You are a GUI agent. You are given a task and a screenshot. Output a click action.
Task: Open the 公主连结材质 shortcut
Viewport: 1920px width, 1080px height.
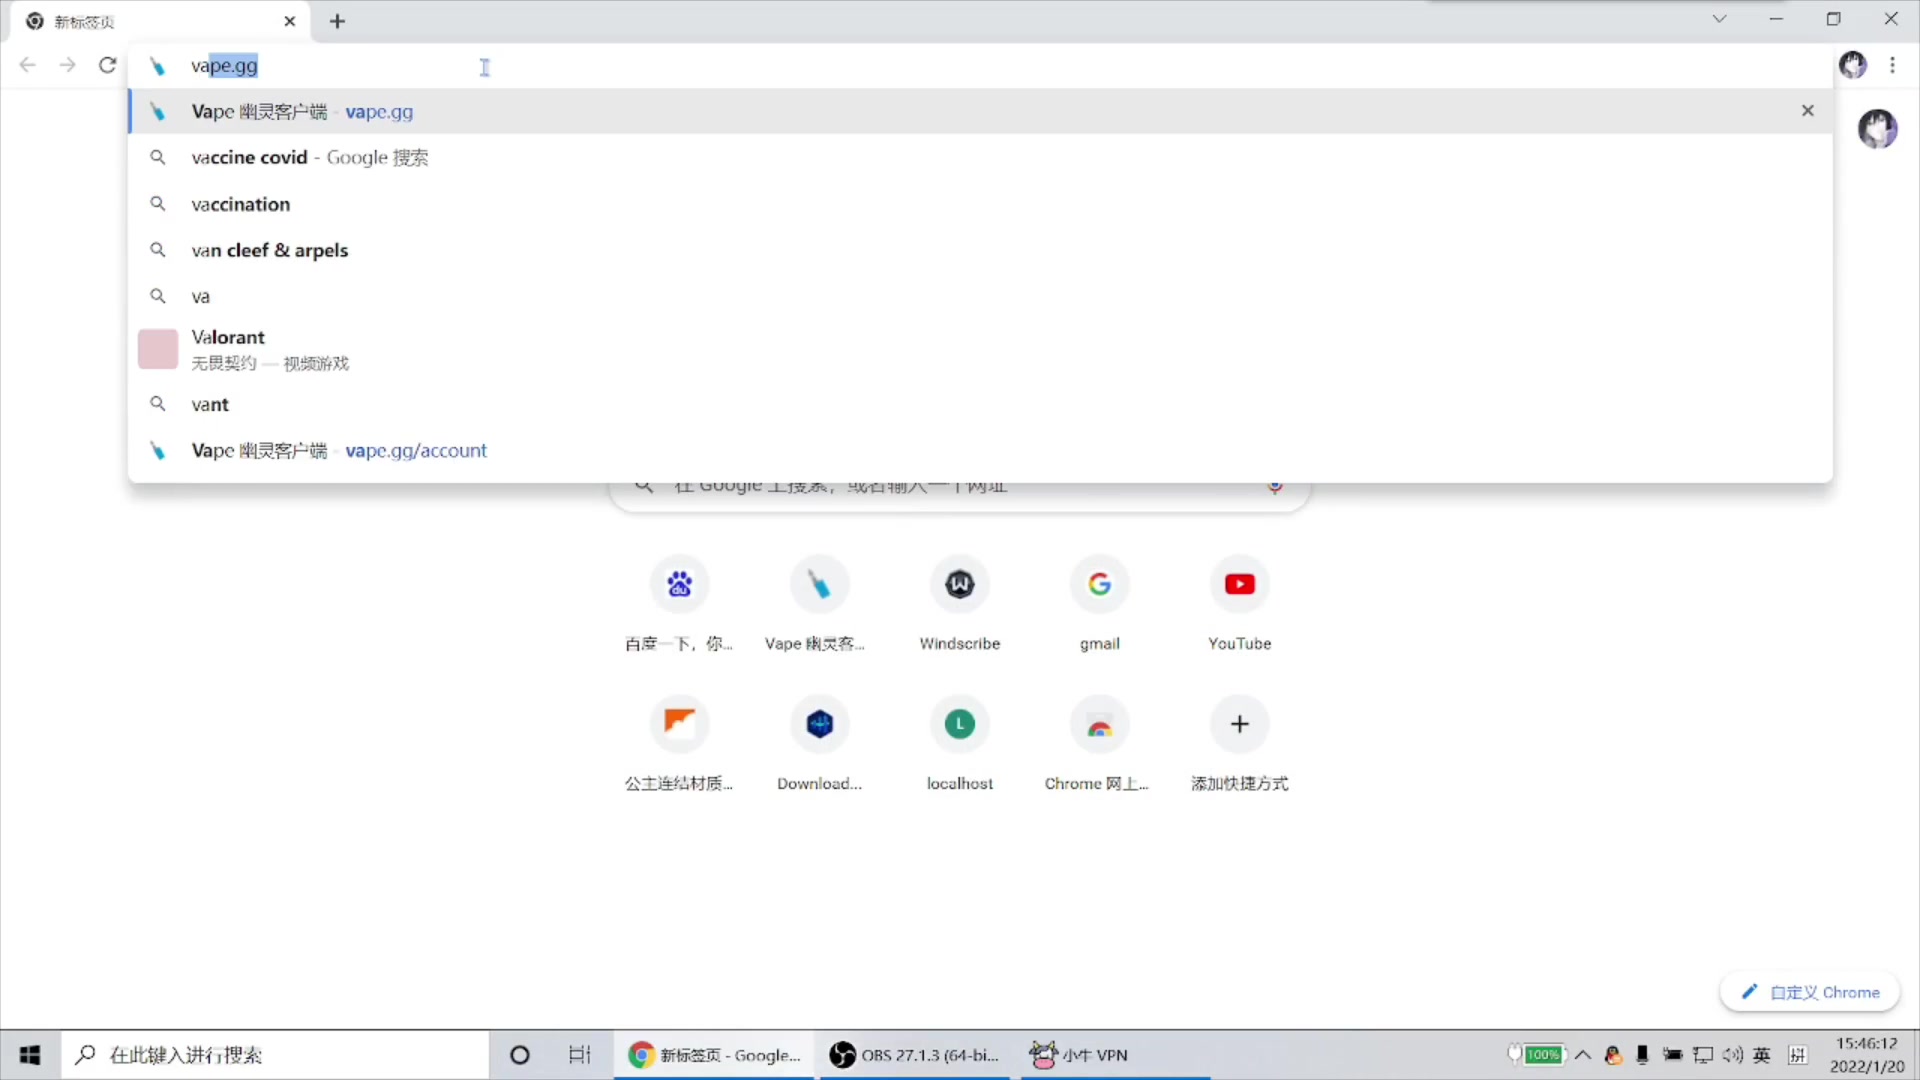click(680, 745)
